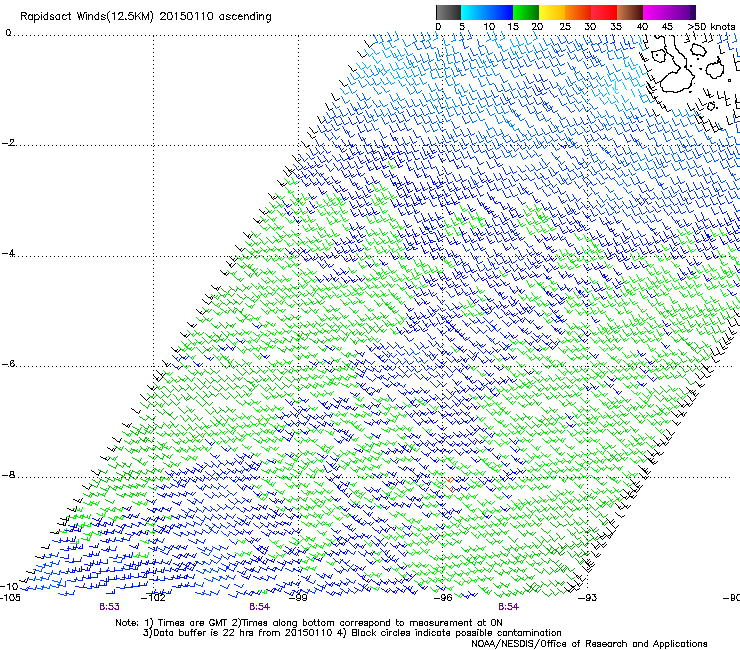
Task: Select the '-4' latitude axis label
Action: 9,253
